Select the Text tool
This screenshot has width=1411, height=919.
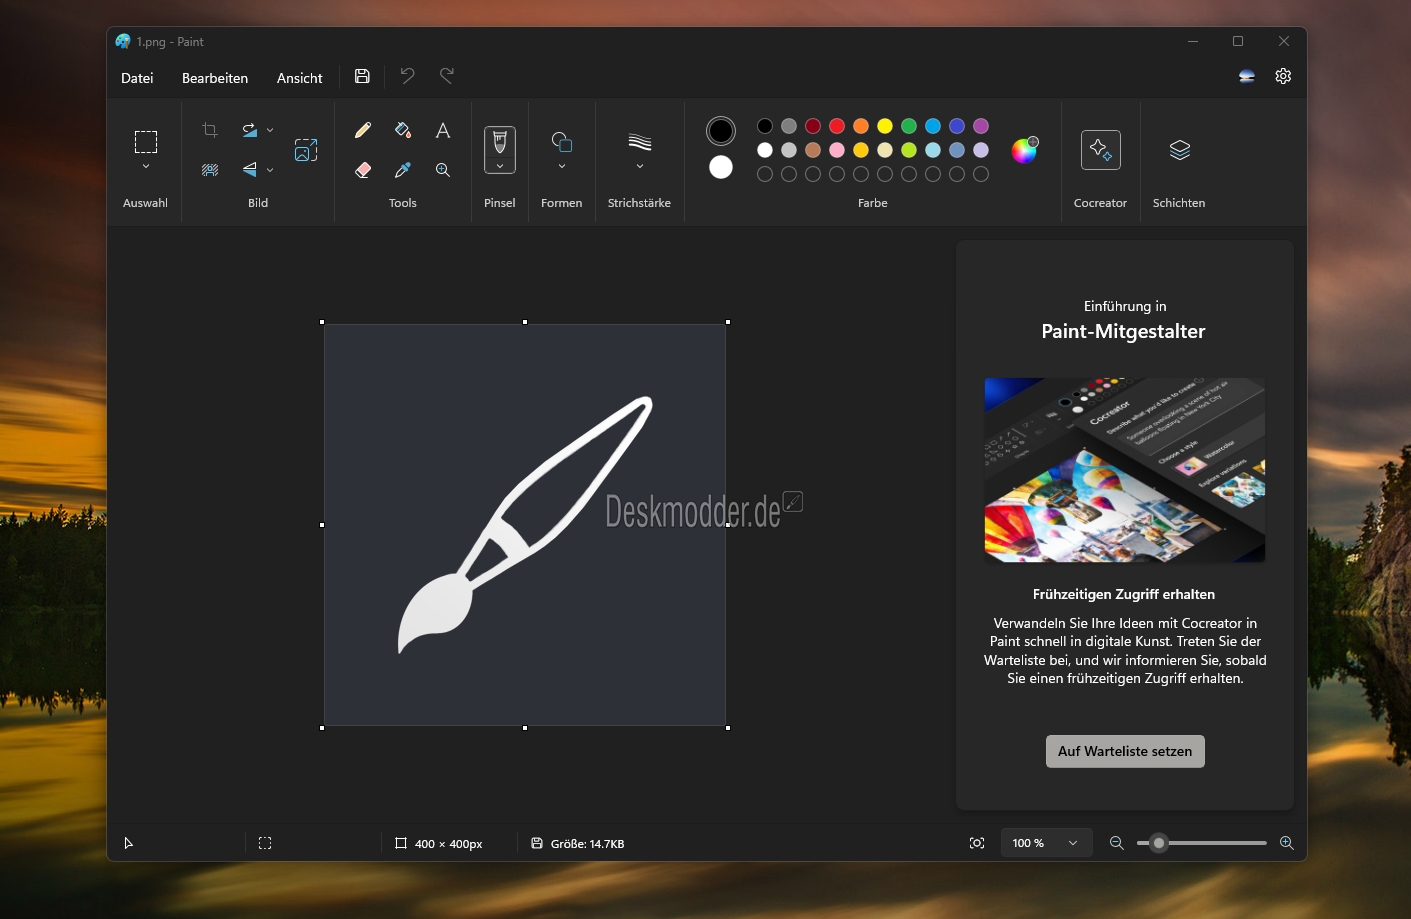pos(443,130)
